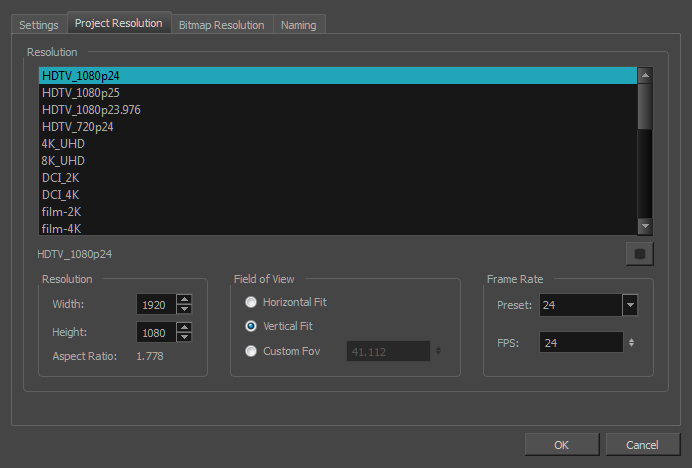The width and height of the screenshot is (692, 468).
Task: Open the Bitmap Resolution tab
Action: [x=221, y=25]
